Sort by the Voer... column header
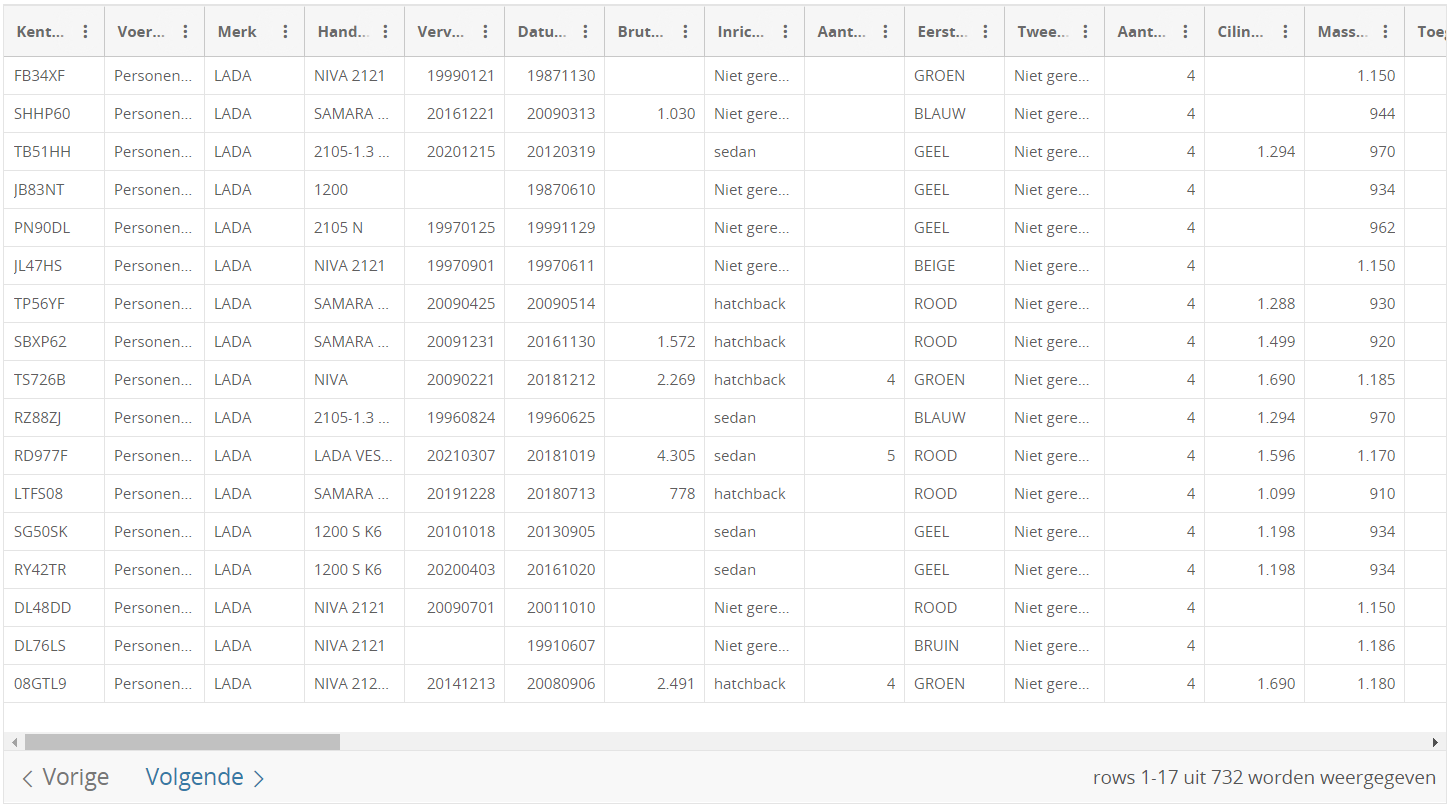Viewport: 1450px width, 807px height. [x=141, y=32]
